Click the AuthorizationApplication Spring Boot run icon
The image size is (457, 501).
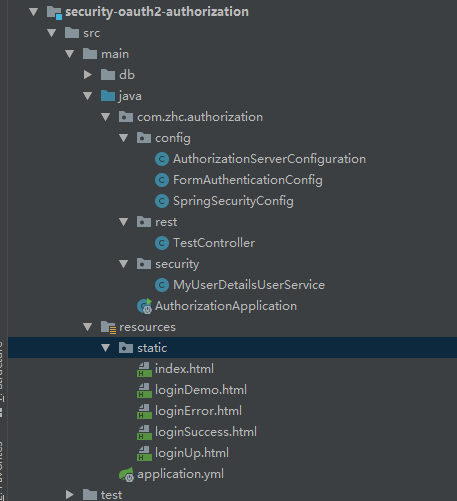click(145, 306)
